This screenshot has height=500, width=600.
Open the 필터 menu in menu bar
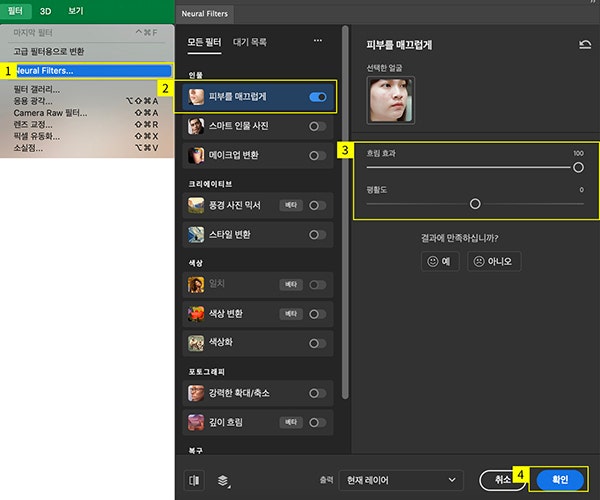(x=15, y=11)
